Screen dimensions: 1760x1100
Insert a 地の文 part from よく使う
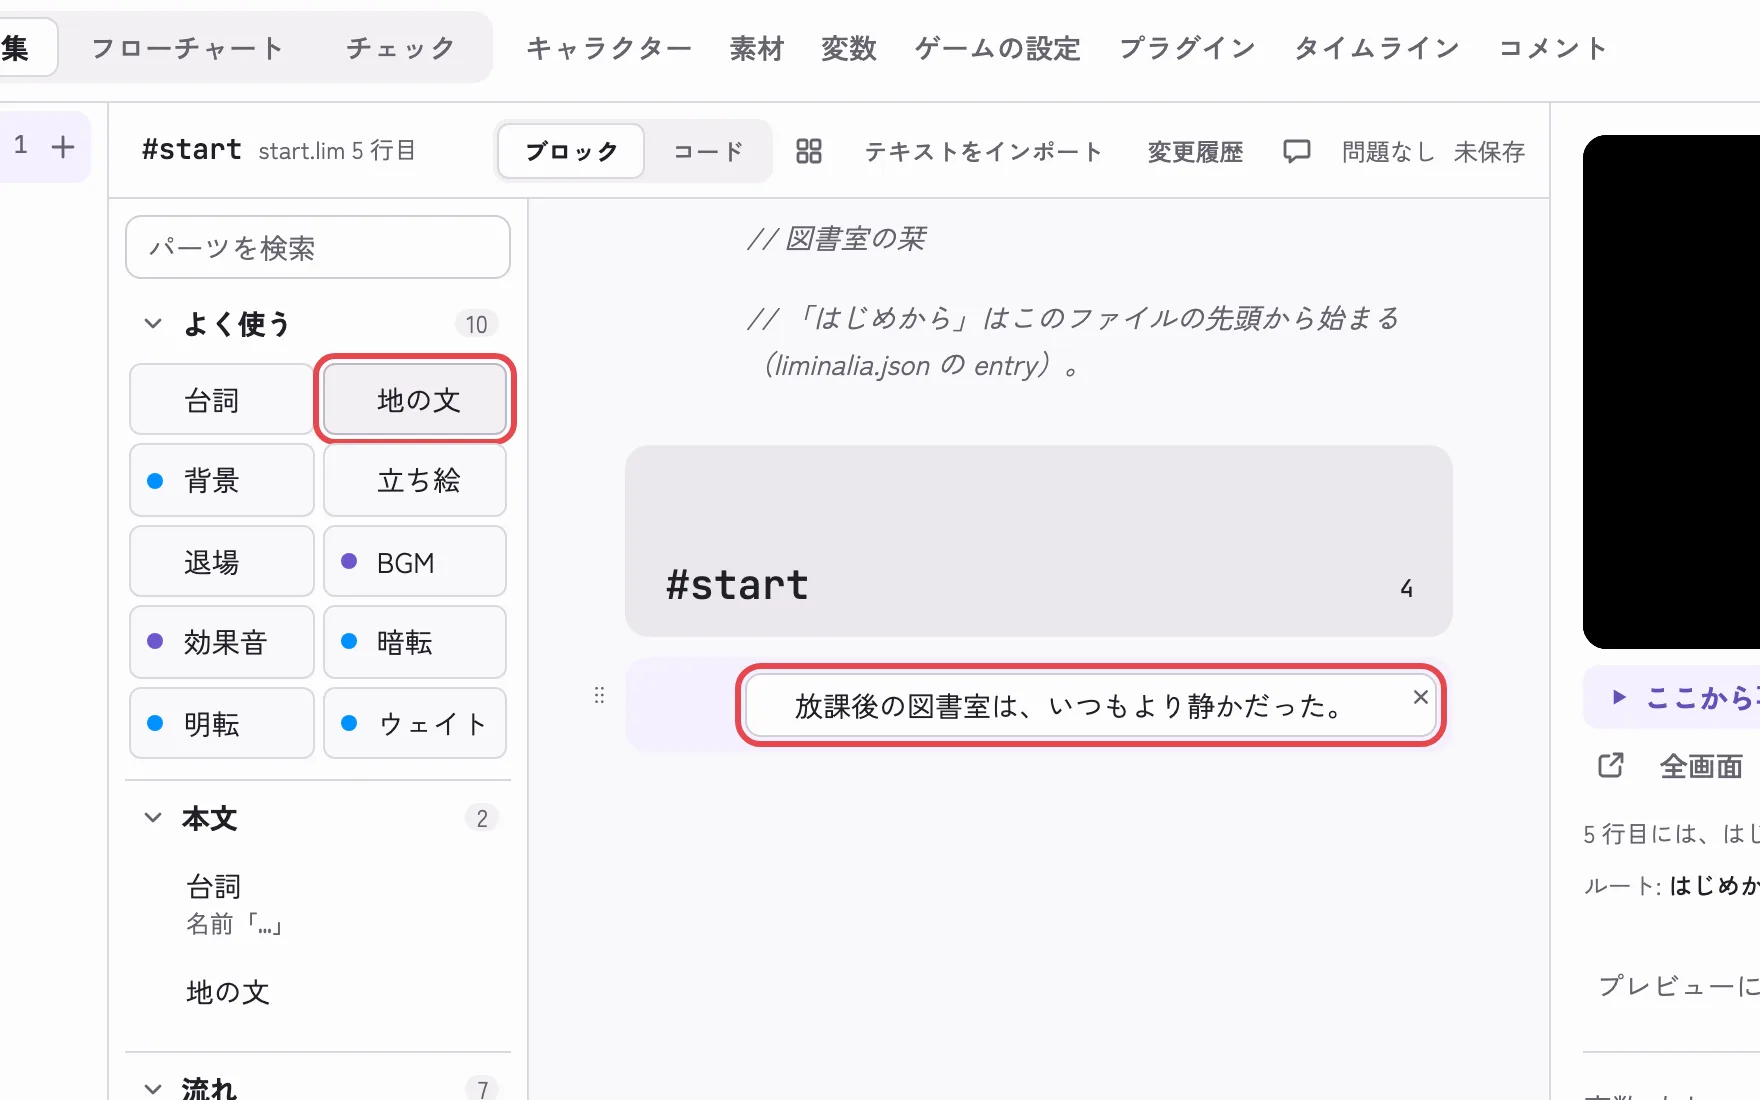[415, 400]
